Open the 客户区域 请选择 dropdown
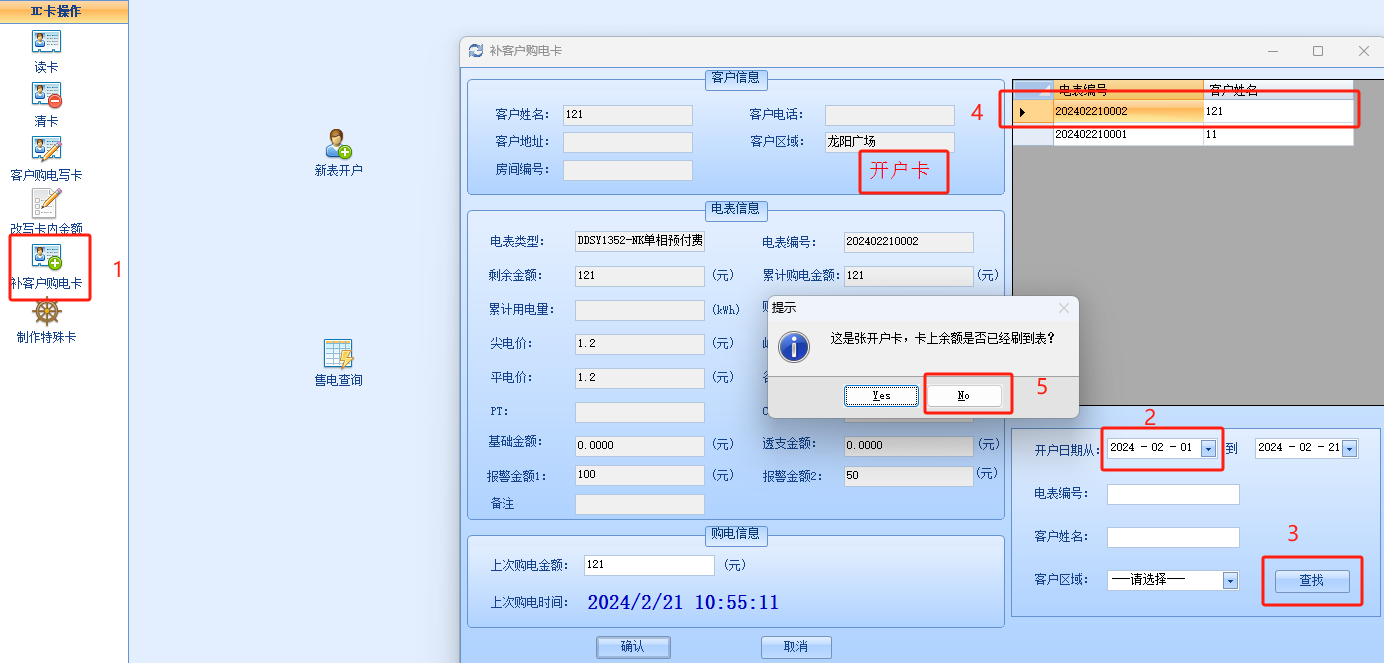Image resolution: width=1384 pixels, height=663 pixels. (1230, 581)
